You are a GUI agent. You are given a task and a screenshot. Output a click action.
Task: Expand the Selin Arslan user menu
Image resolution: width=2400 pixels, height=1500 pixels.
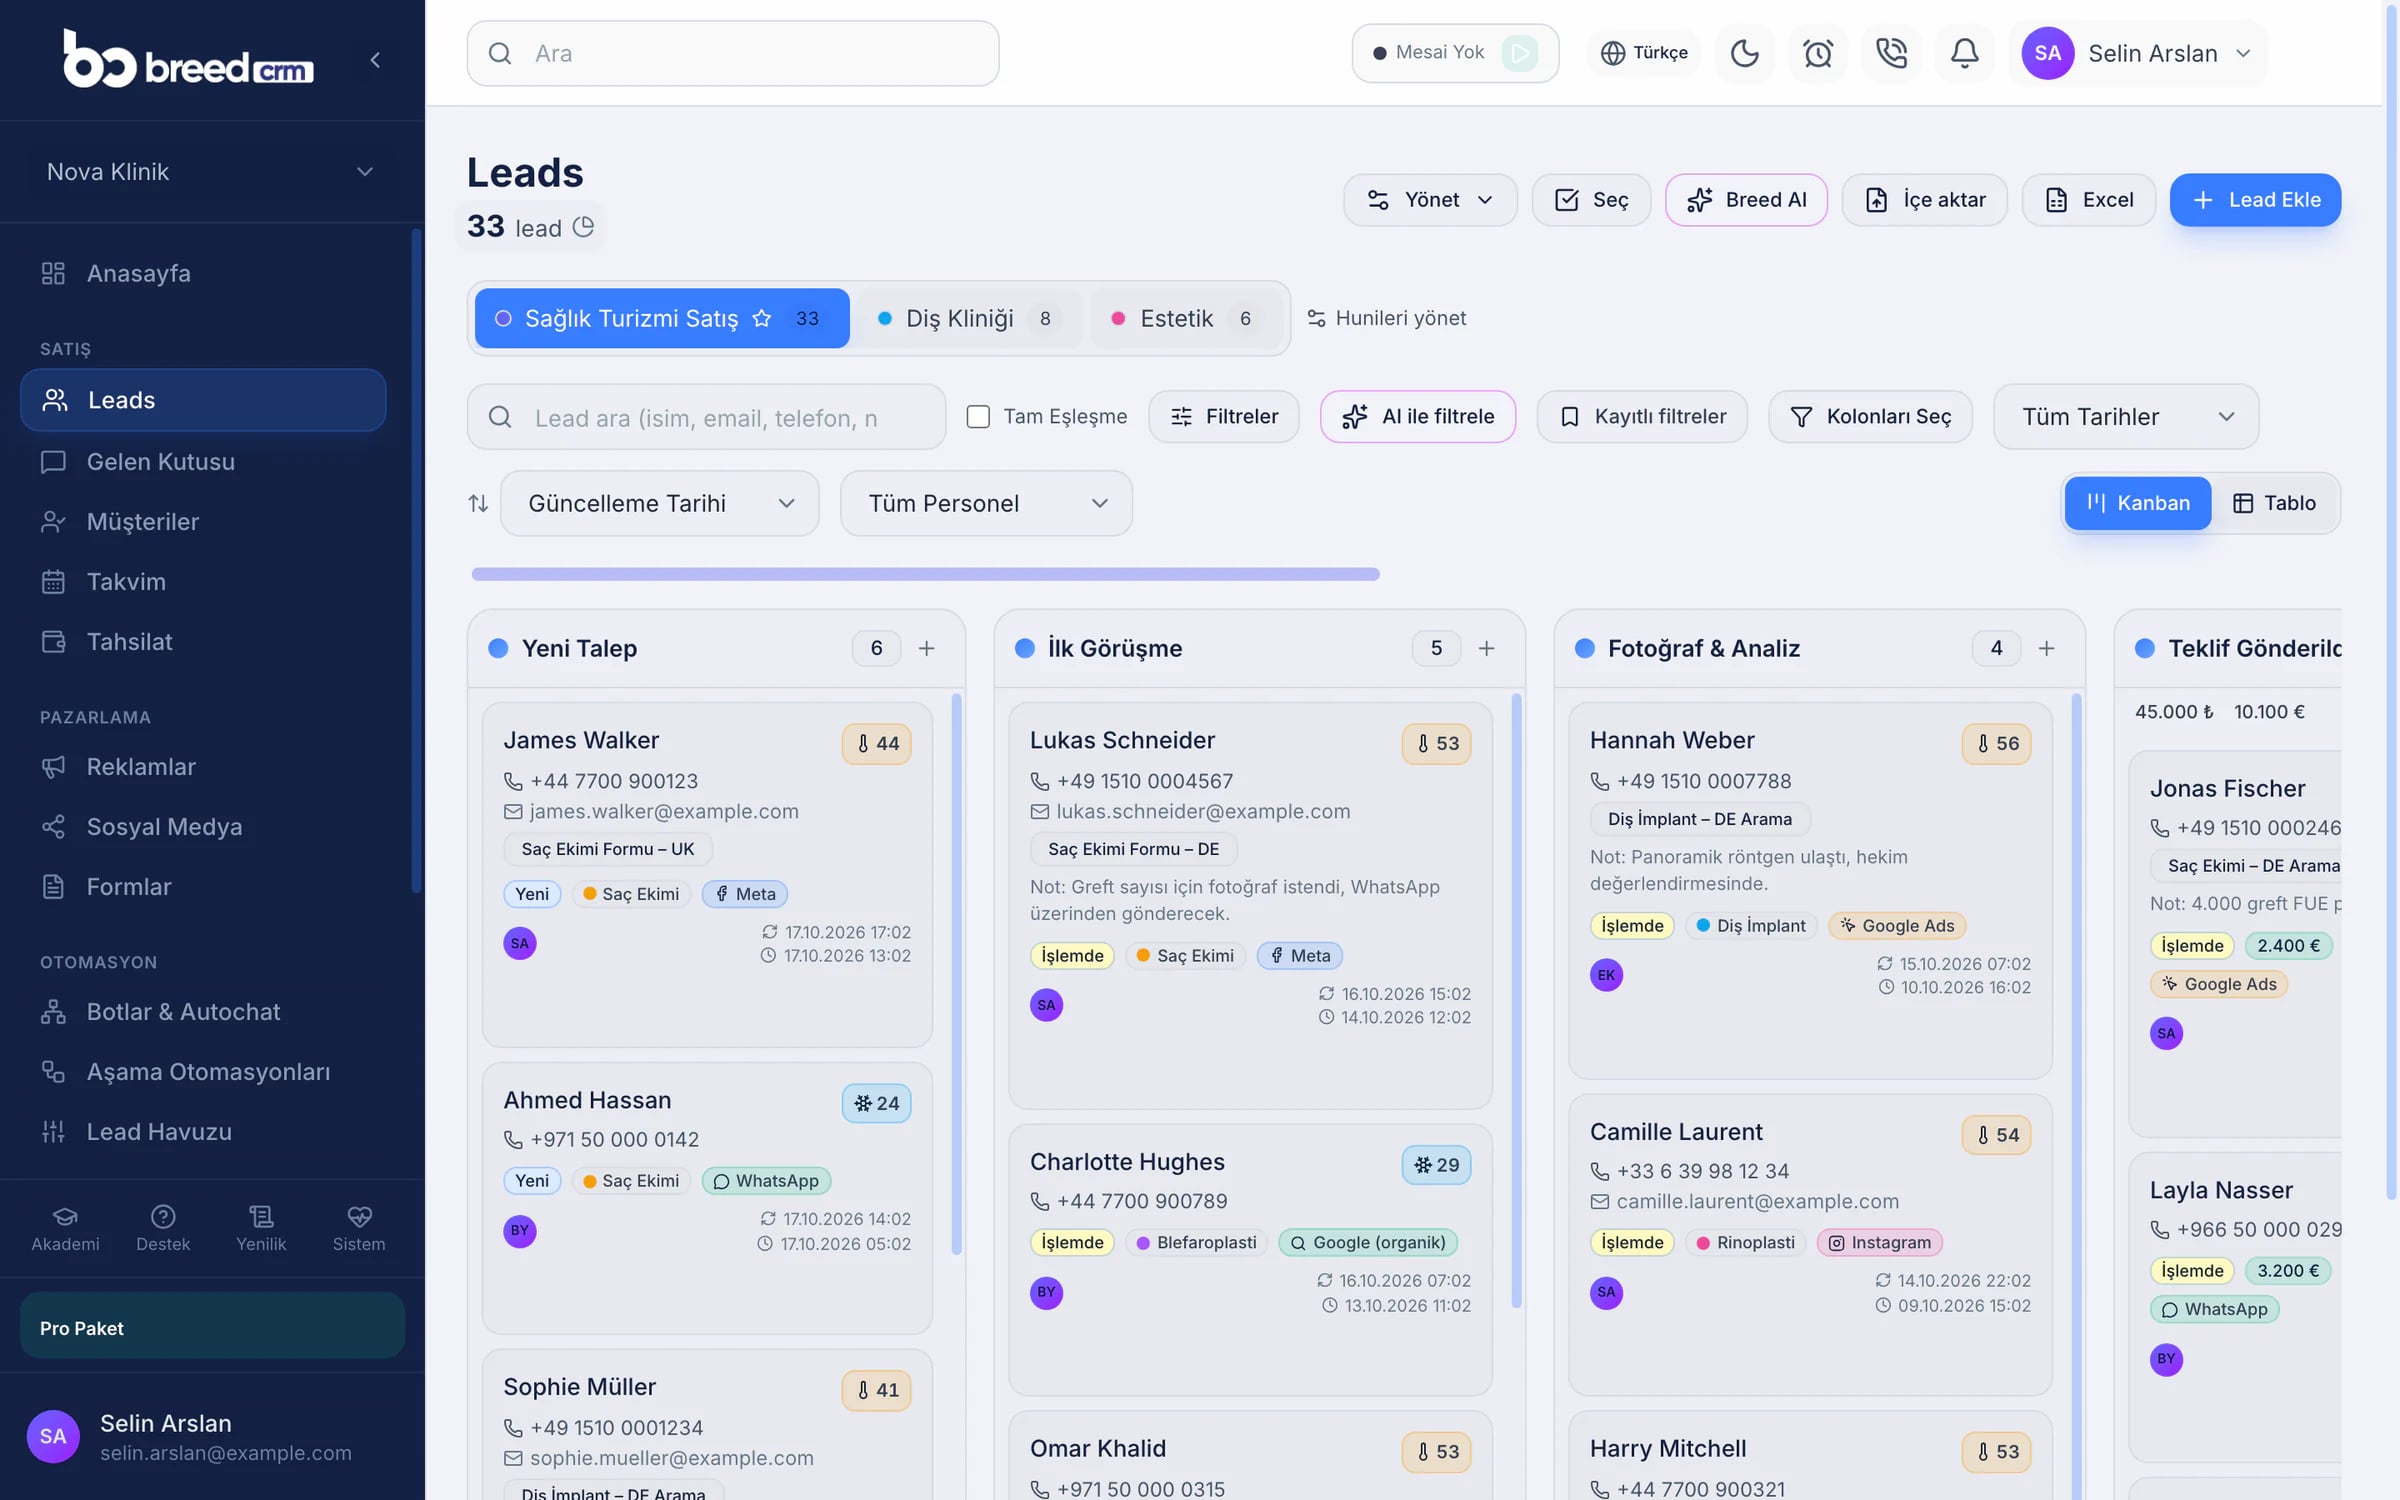2139,53
